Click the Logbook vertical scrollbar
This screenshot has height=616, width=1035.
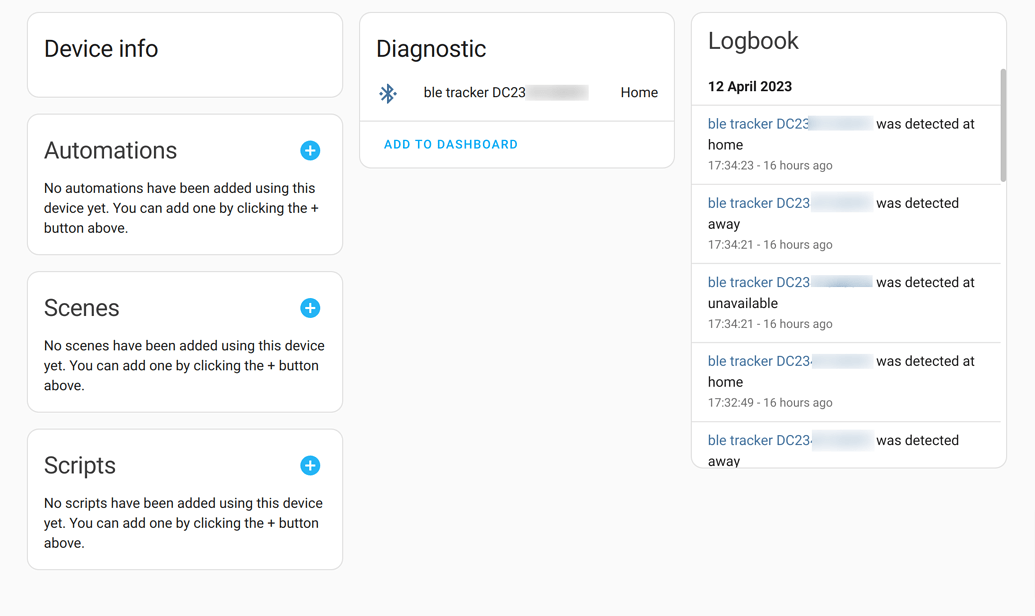(1002, 125)
